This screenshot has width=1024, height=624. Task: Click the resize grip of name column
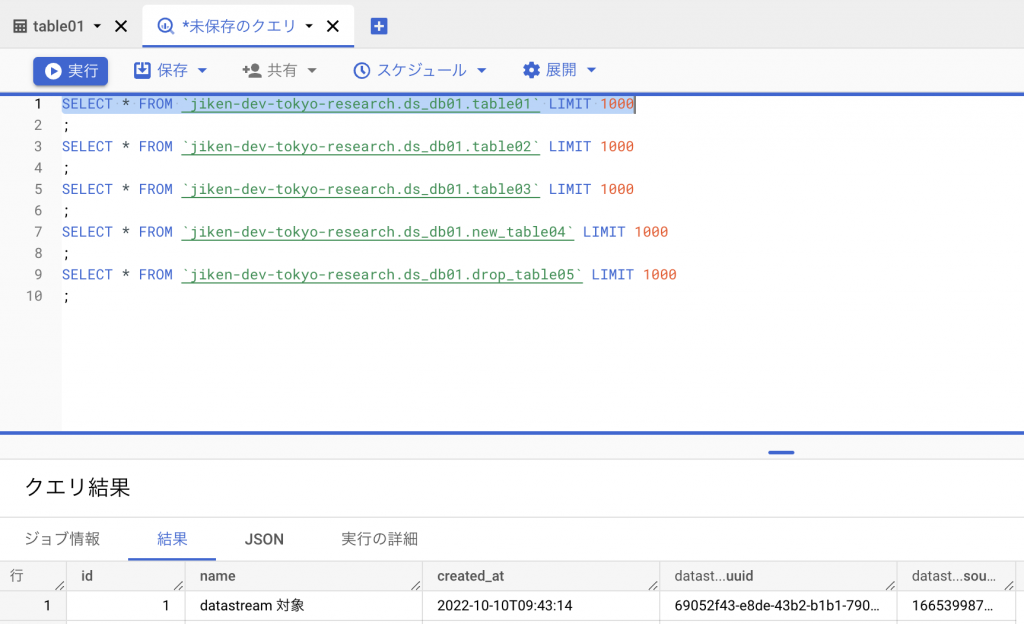point(415,585)
